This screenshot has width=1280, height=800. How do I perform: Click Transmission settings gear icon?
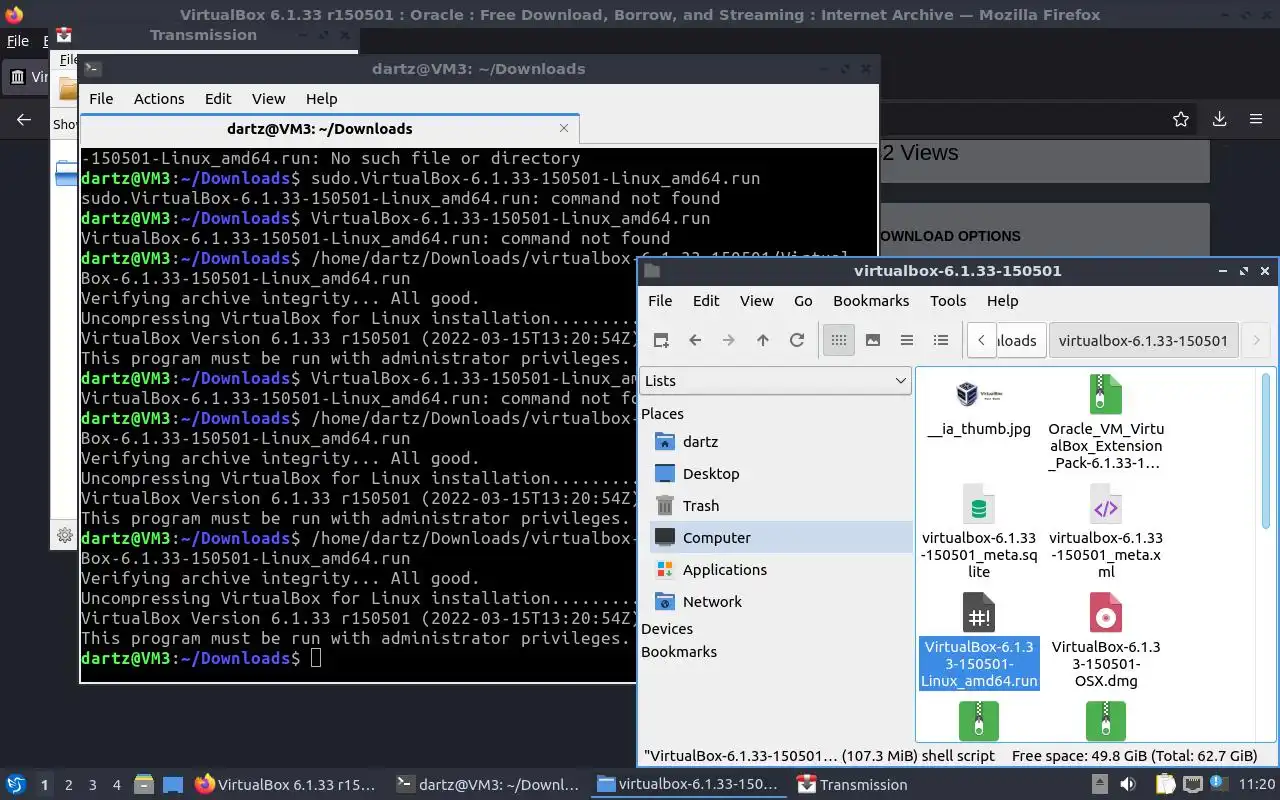[65, 535]
